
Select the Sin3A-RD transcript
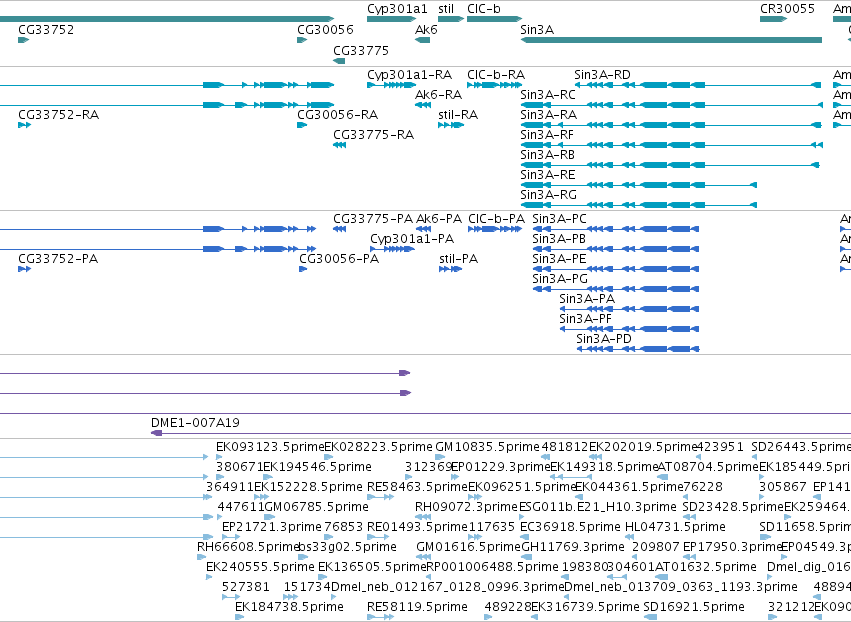coord(698,85)
